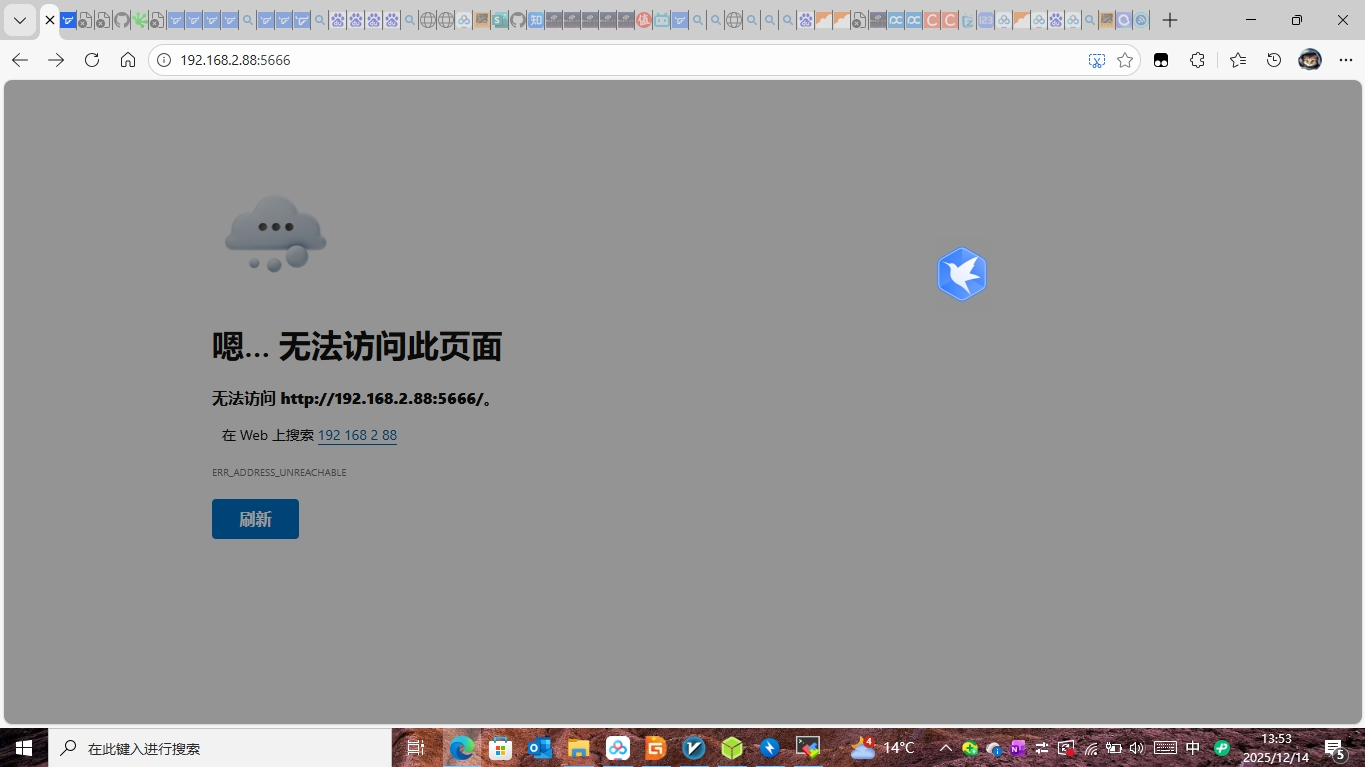Reload the page from the toolbar
Screen dimensions: 1365x767
[92, 60]
